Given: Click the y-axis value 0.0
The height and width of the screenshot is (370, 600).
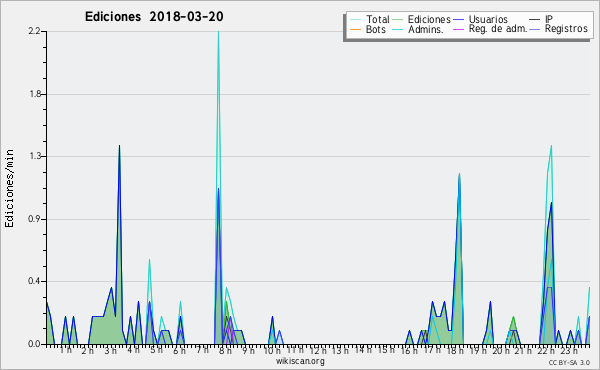Looking at the screenshot, I should pyautogui.click(x=34, y=344).
